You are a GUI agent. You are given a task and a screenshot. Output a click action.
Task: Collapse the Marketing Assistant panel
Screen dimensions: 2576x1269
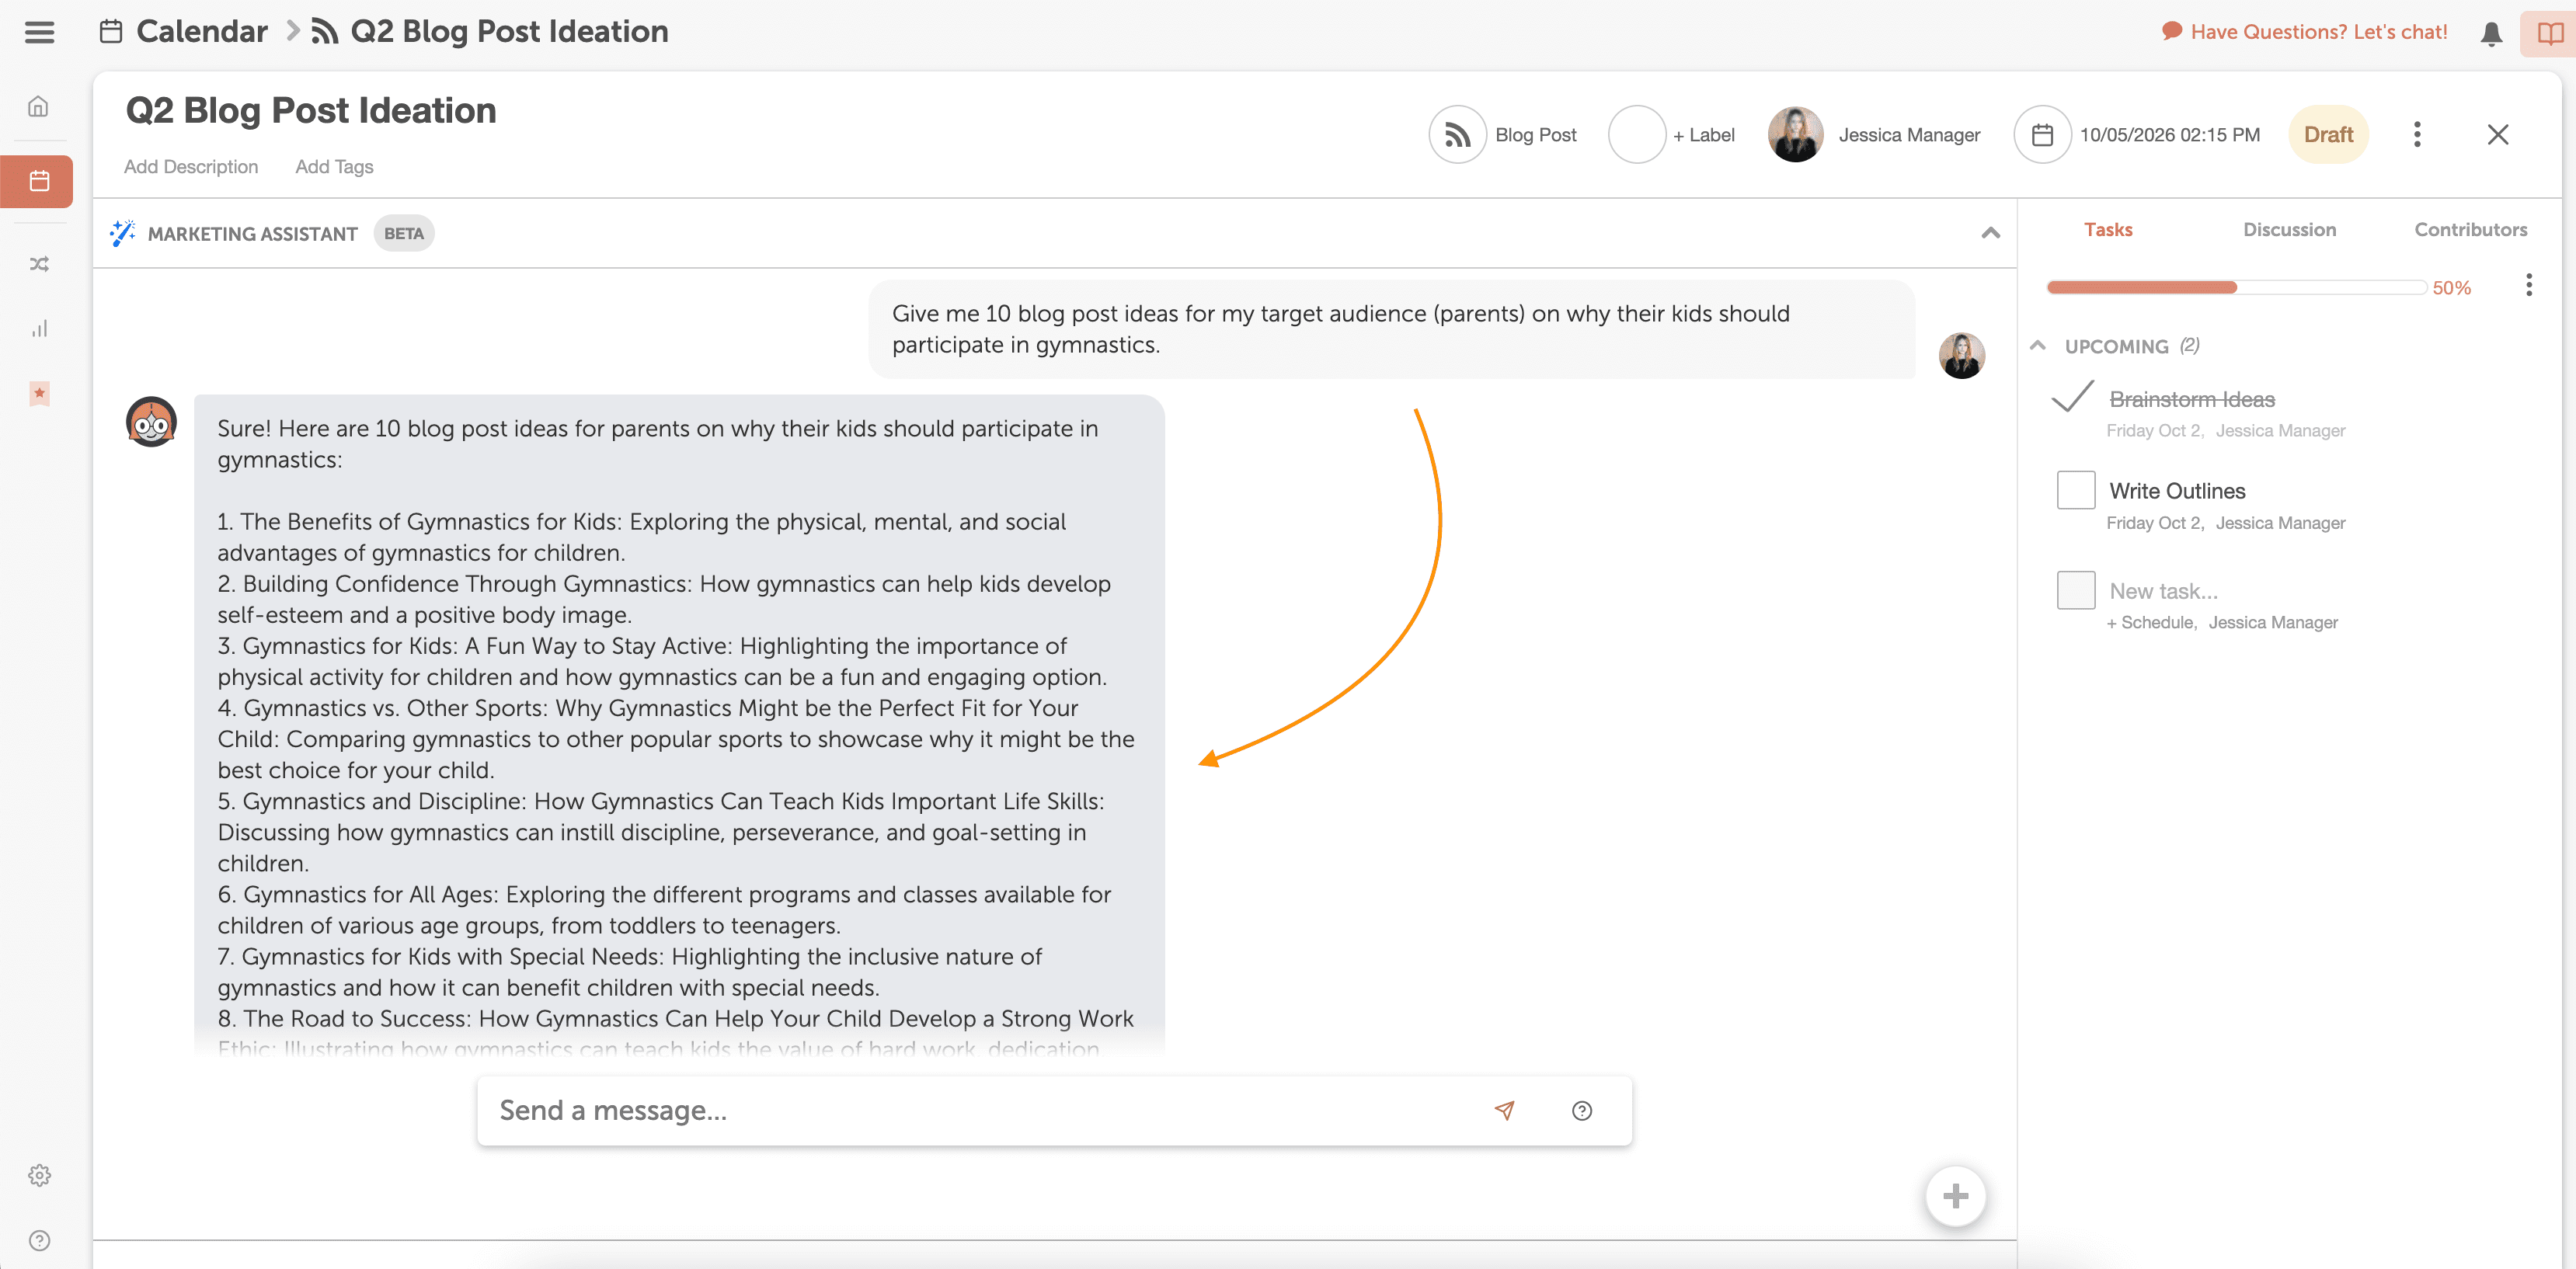point(1990,233)
